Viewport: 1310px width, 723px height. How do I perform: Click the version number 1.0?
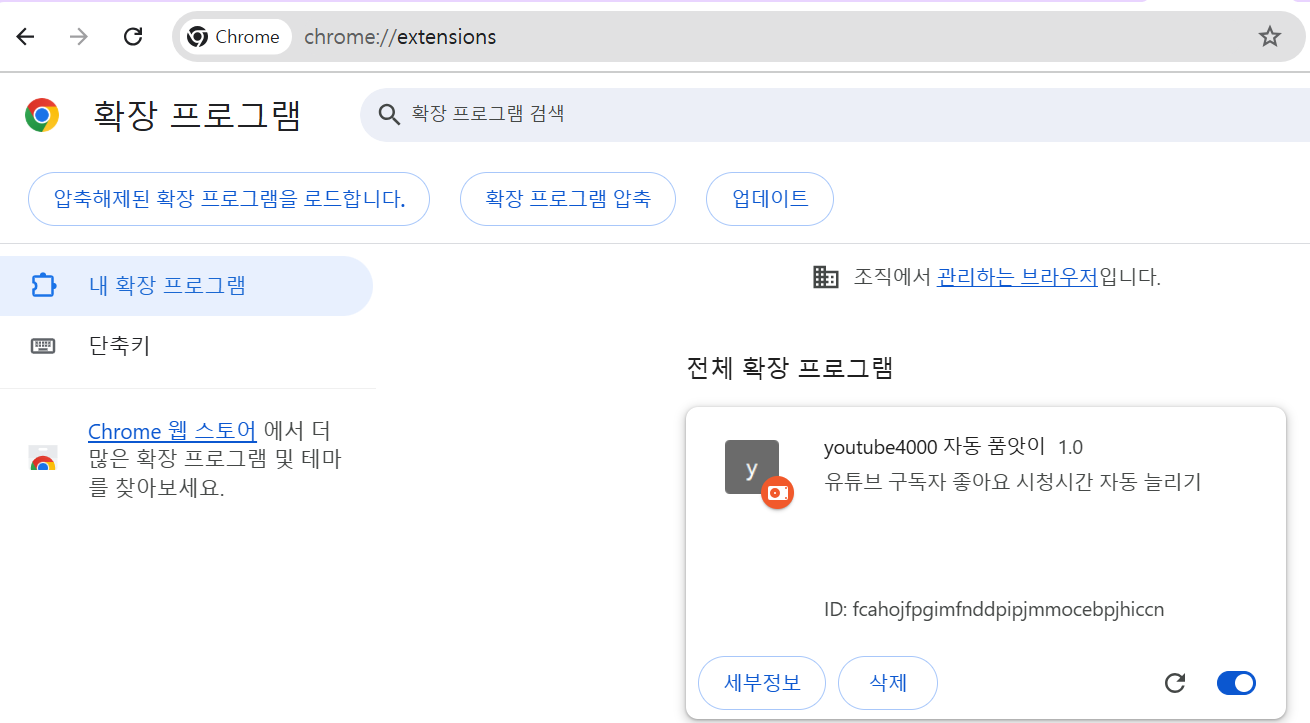click(1070, 447)
